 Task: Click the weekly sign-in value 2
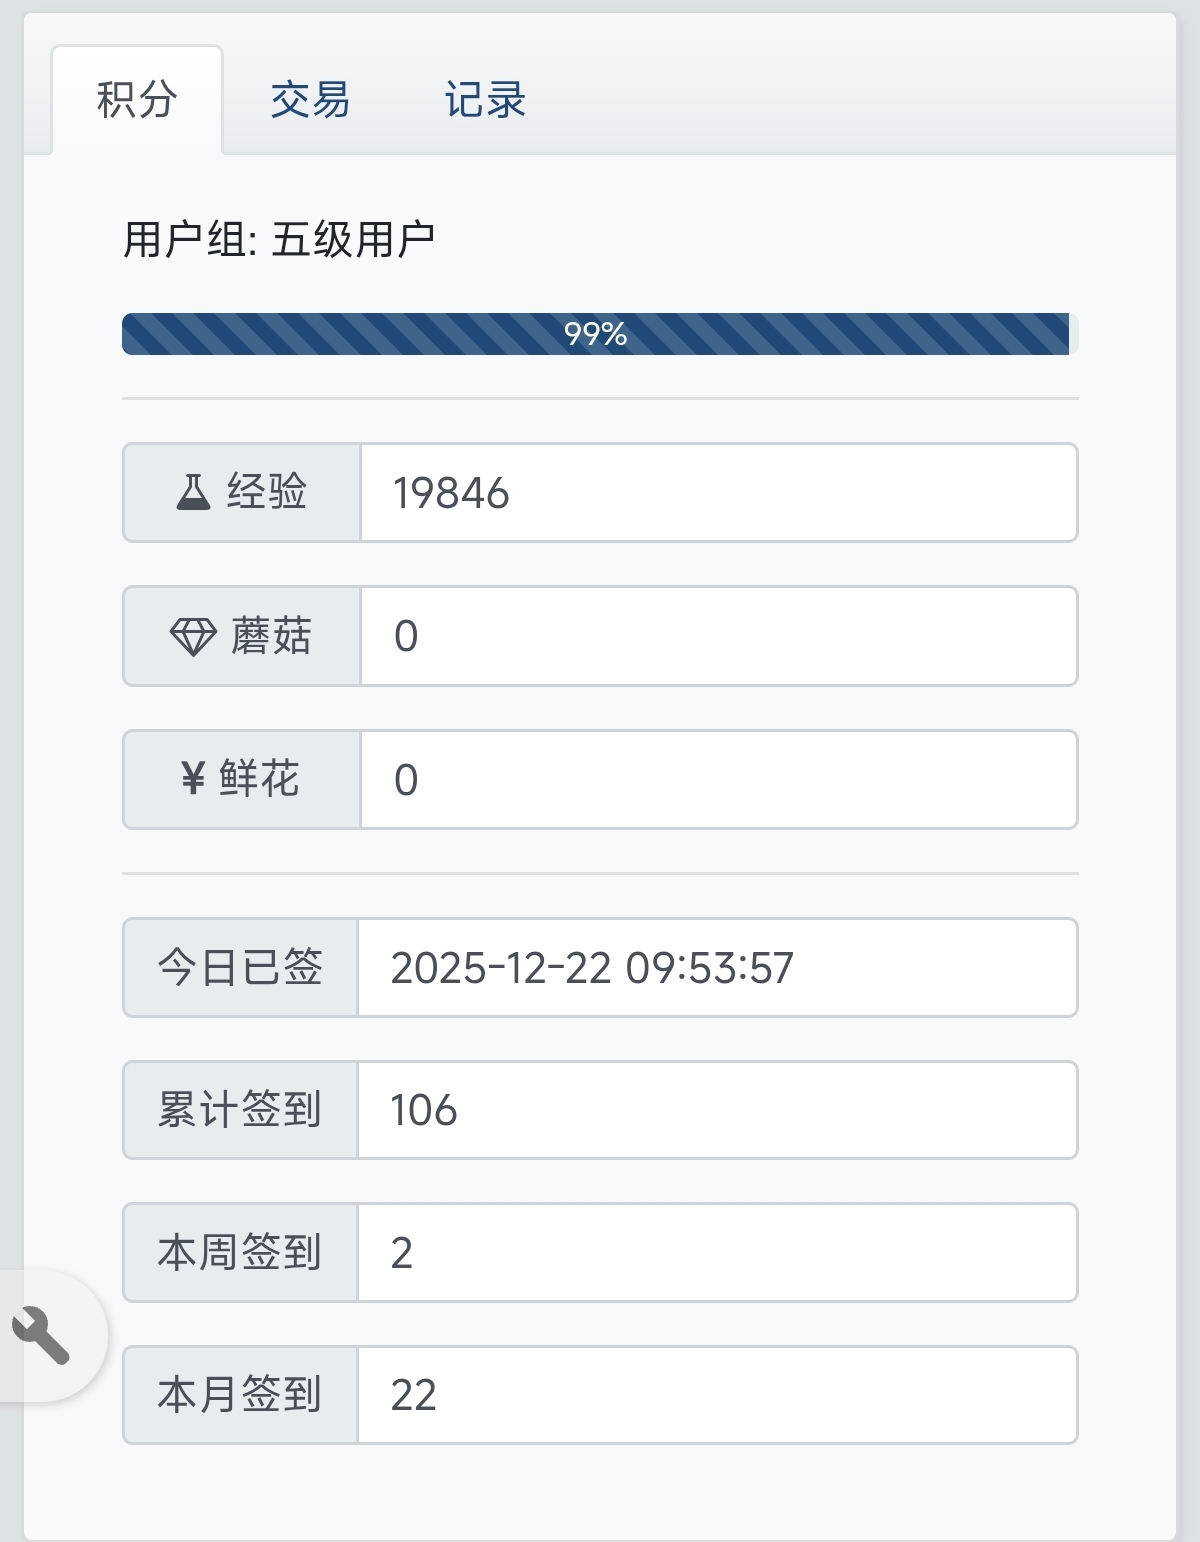click(x=404, y=1252)
